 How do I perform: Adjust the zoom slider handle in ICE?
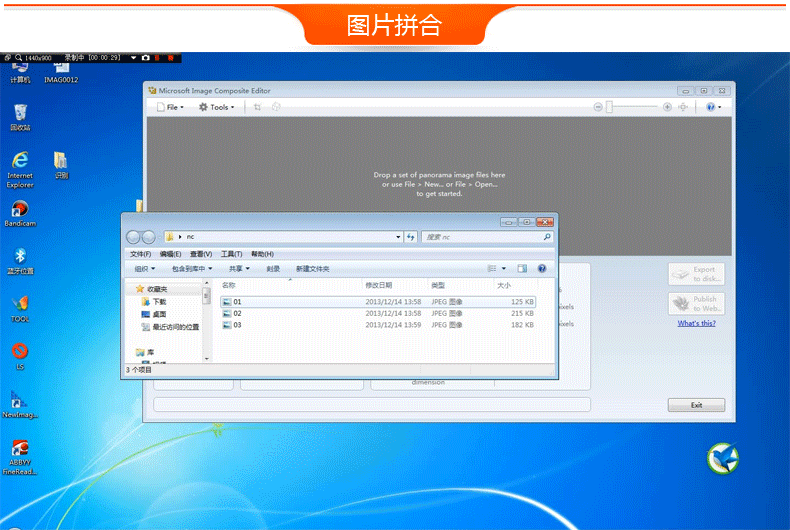pos(609,107)
